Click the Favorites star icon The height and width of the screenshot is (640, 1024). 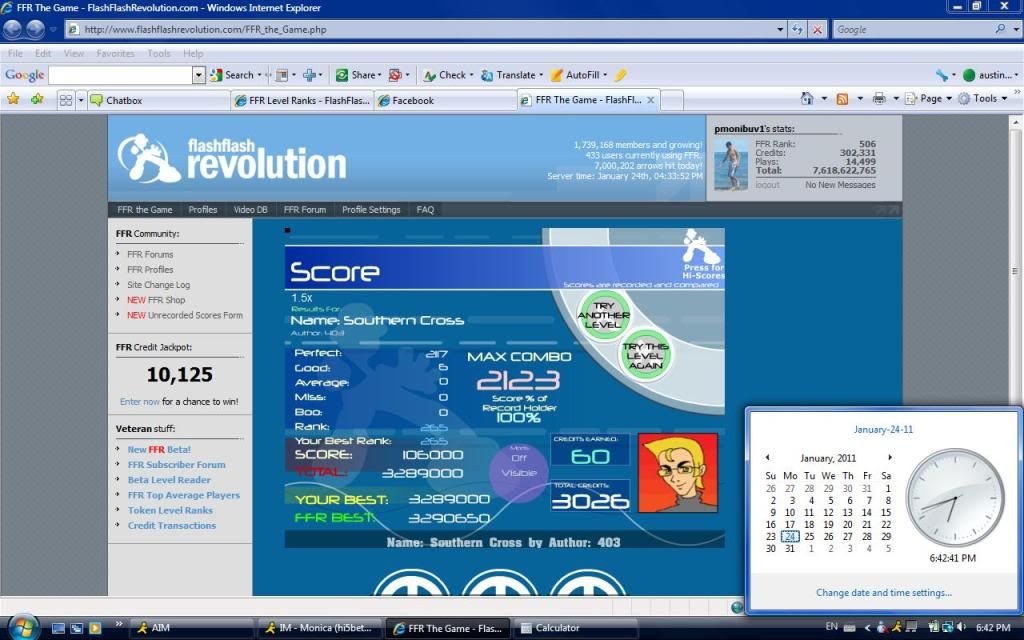point(13,99)
